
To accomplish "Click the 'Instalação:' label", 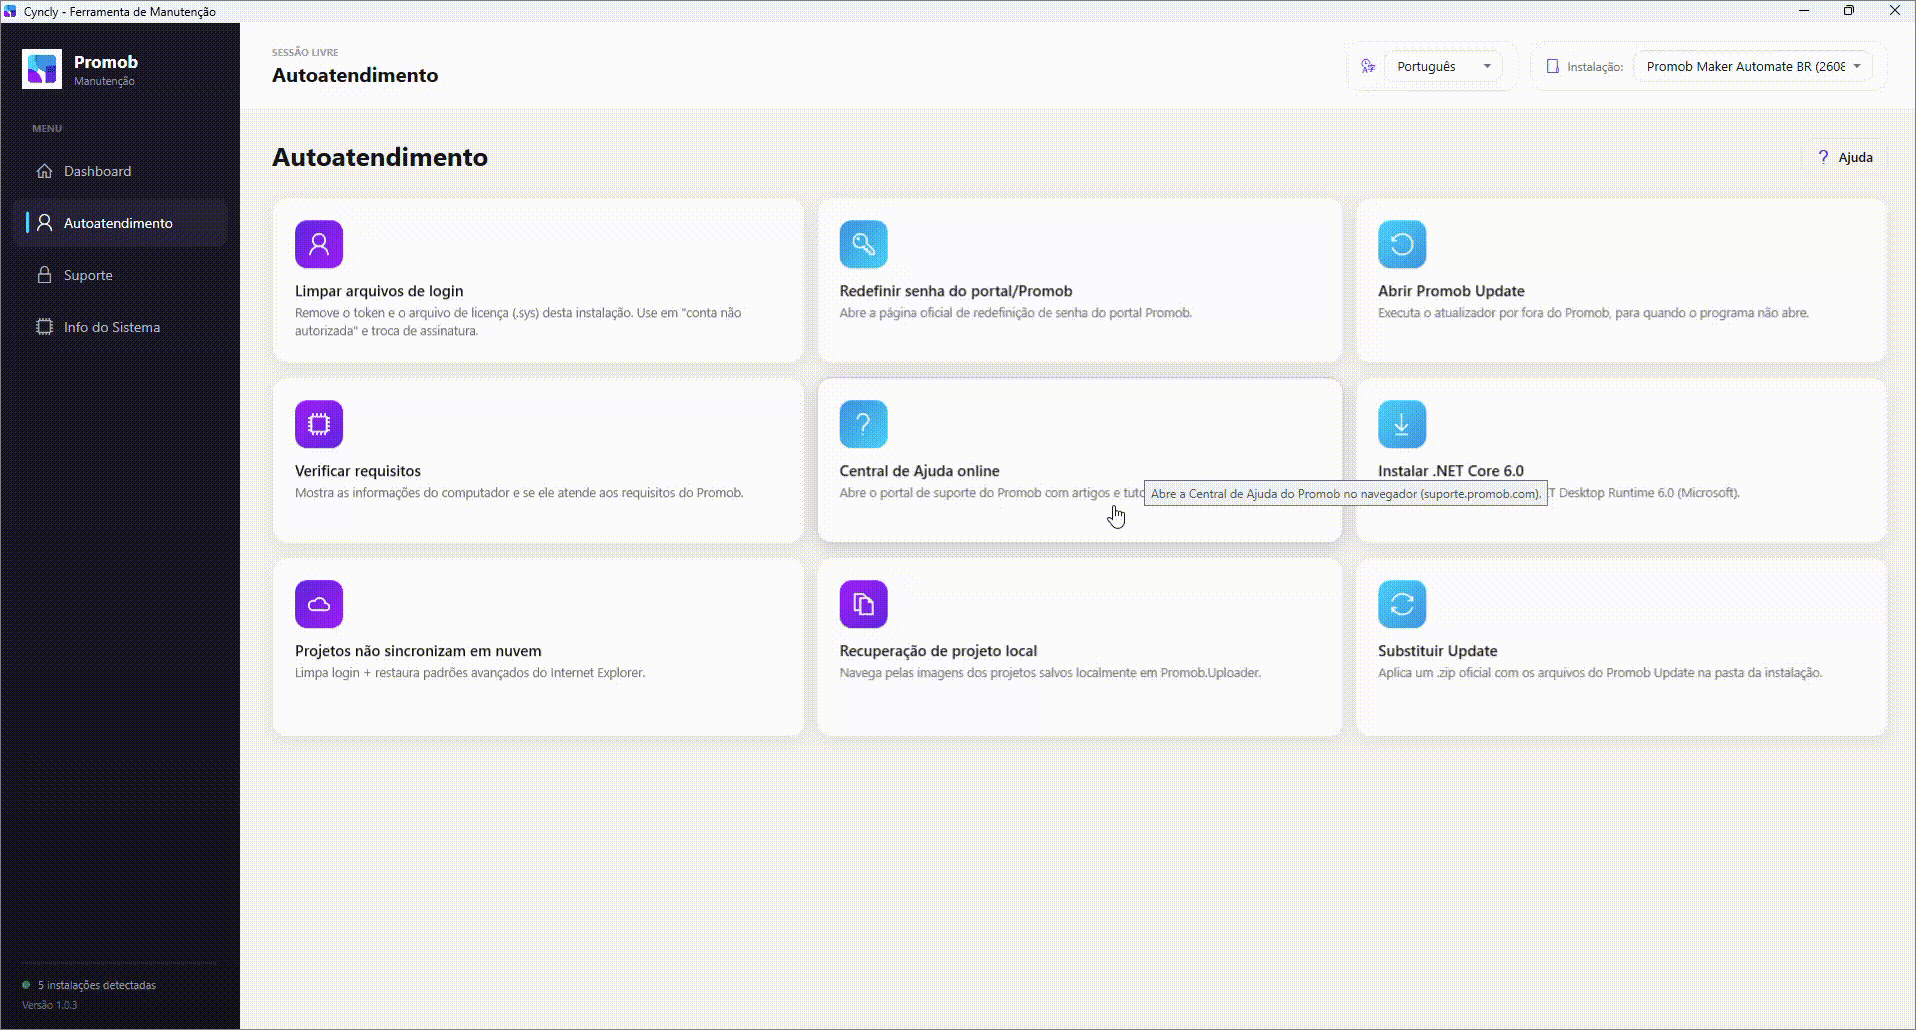I will (x=1595, y=67).
